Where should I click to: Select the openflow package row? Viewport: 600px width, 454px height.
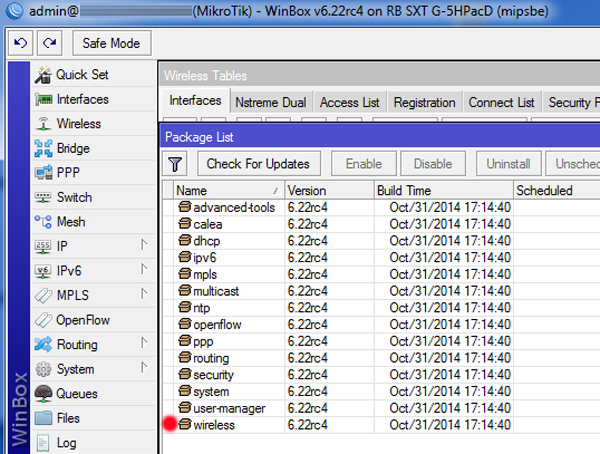point(381,325)
